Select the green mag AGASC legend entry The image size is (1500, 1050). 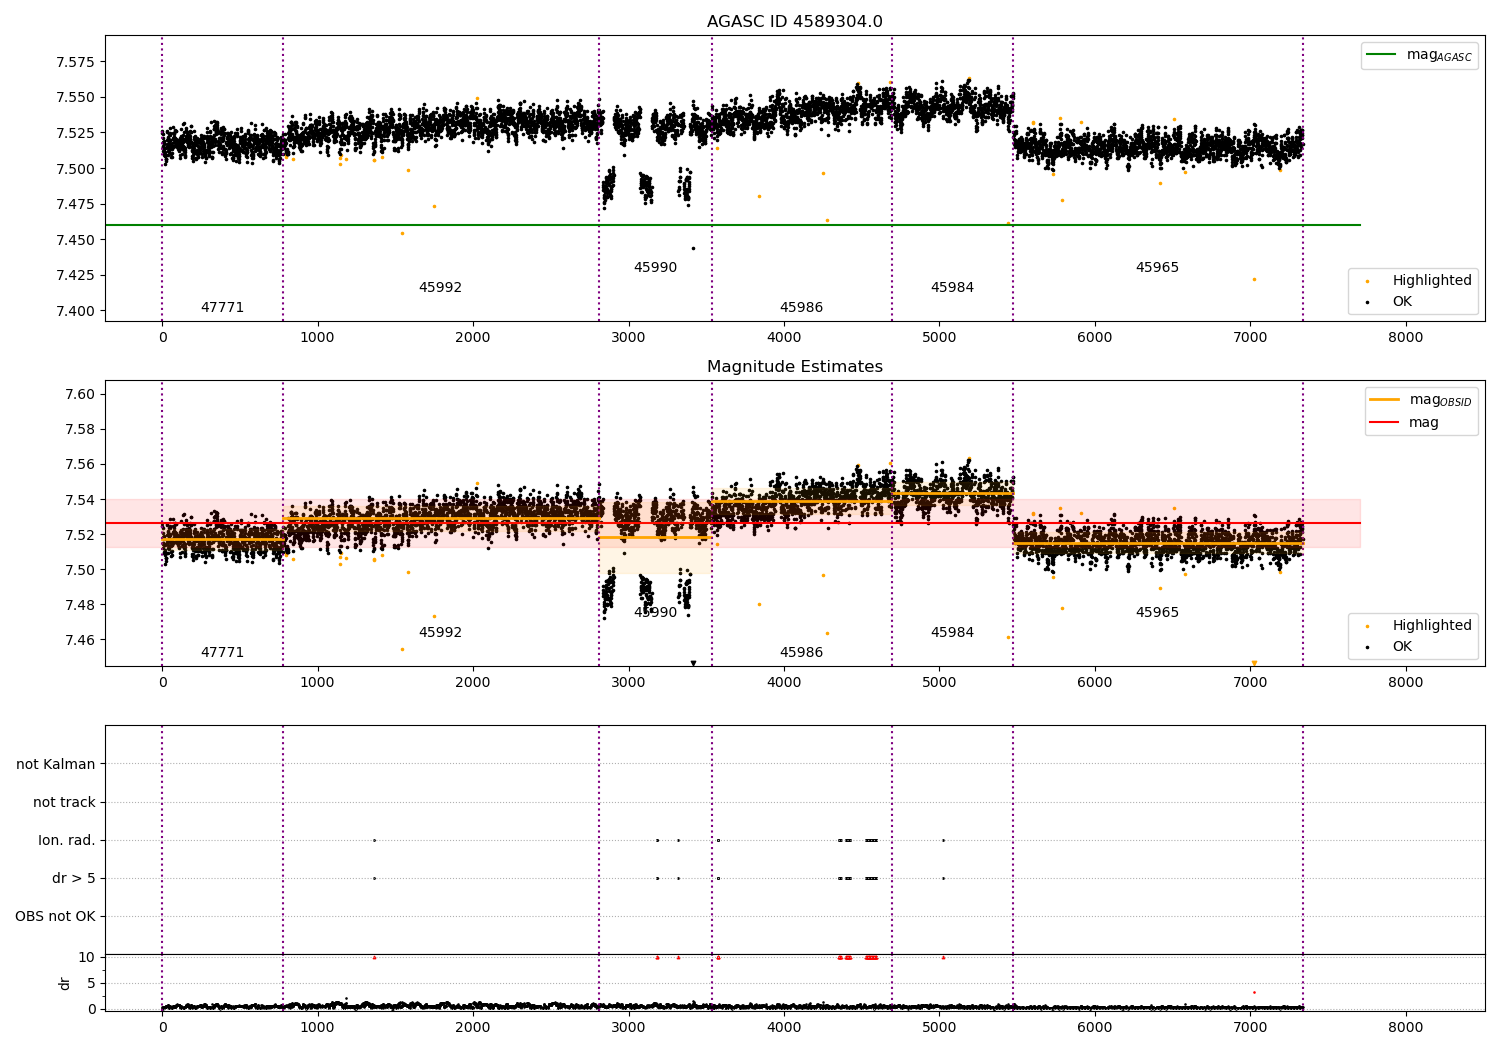coord(1419,55)
